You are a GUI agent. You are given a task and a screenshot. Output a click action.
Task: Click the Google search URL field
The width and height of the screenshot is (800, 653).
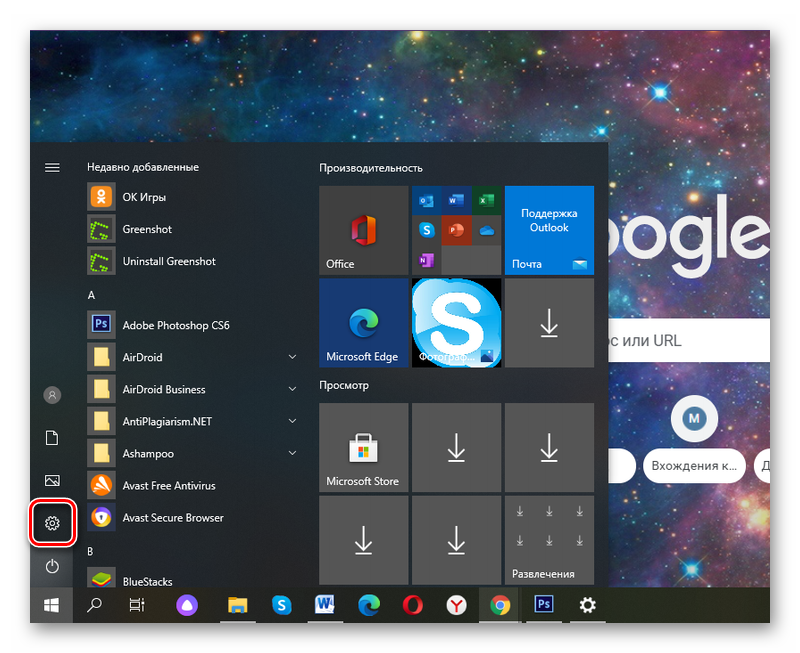point(688,341)
